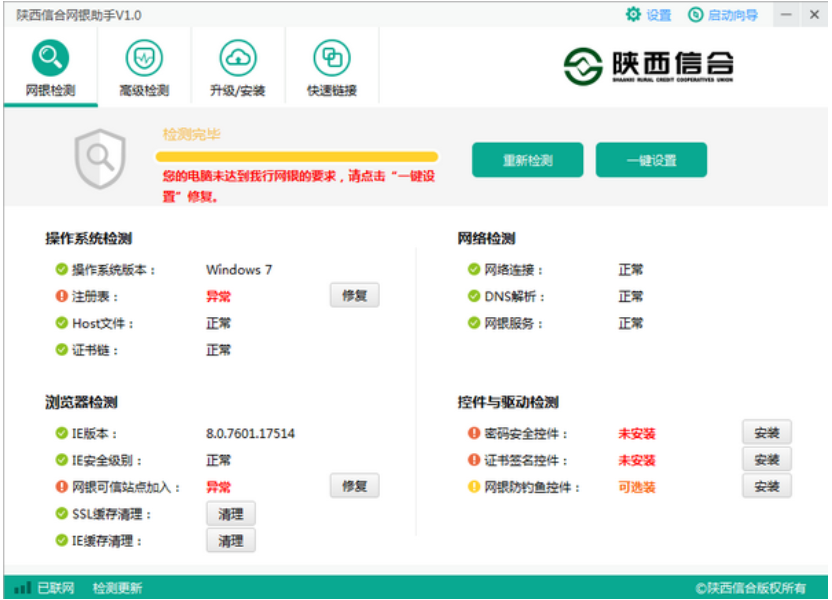Viewport: 832px width, 600px height.
Task: Open the 高级检测 advanced detection icon
Action: (145, 57)
